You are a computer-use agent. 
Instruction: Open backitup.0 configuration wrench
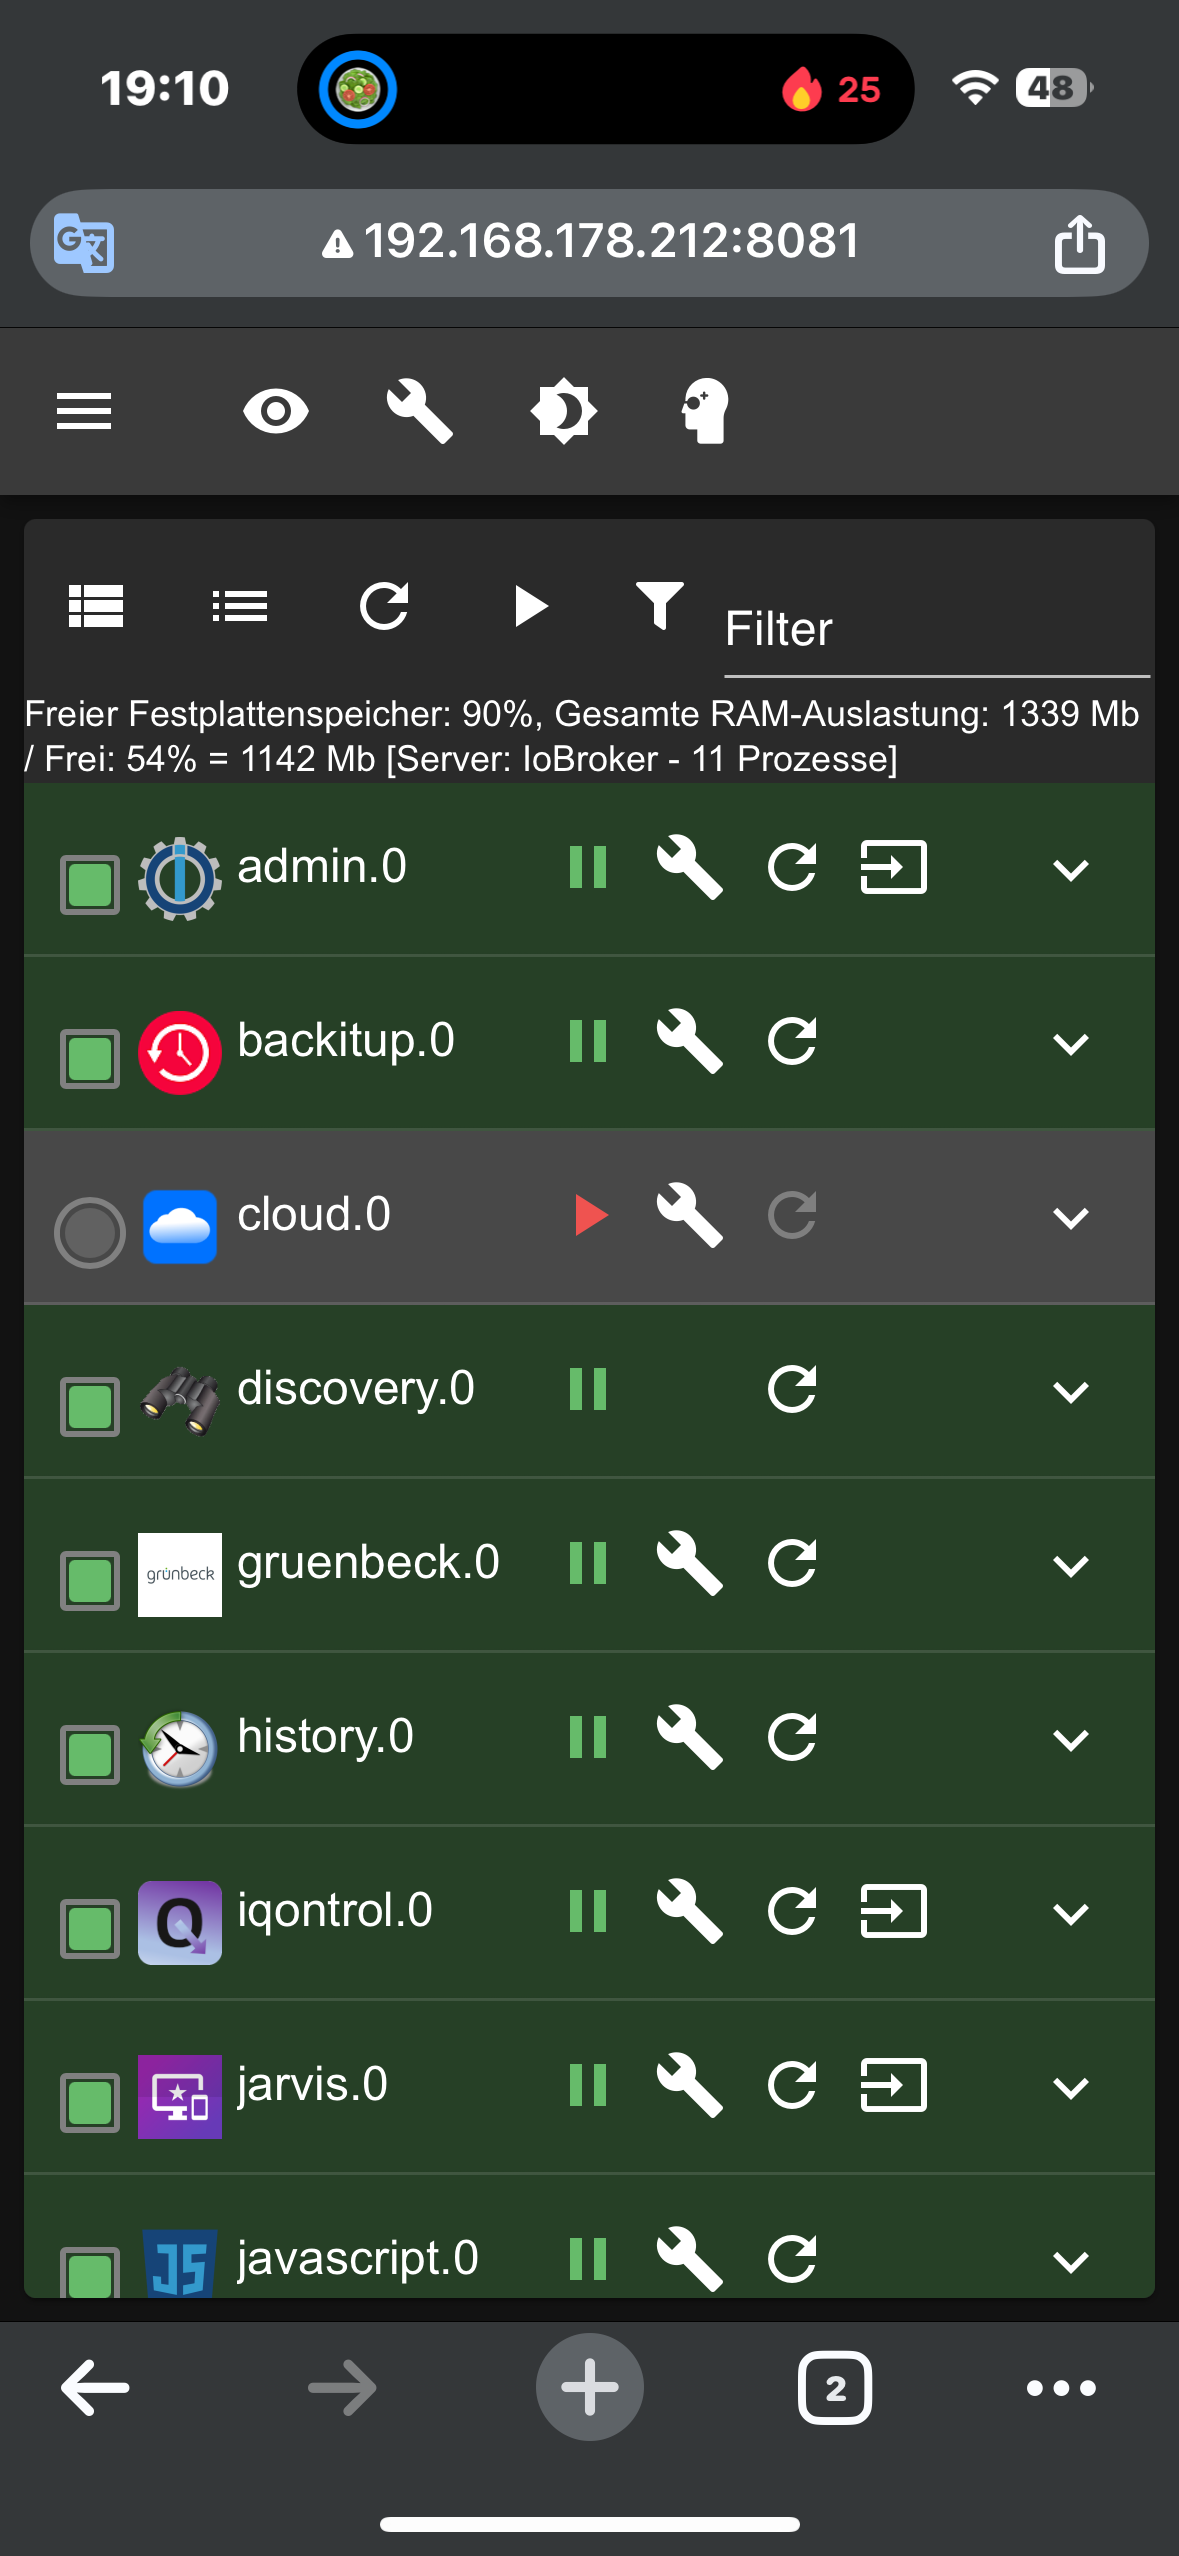click(690, 1042)
